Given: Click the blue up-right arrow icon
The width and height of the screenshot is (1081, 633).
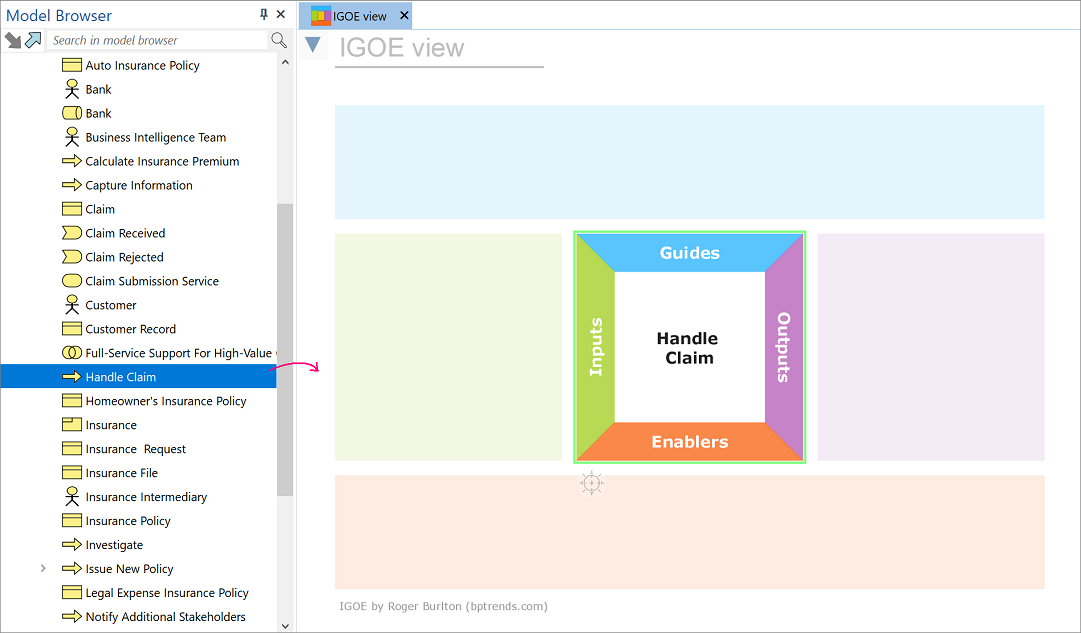Looking at the screenshot, I should (x=34, y=40).
